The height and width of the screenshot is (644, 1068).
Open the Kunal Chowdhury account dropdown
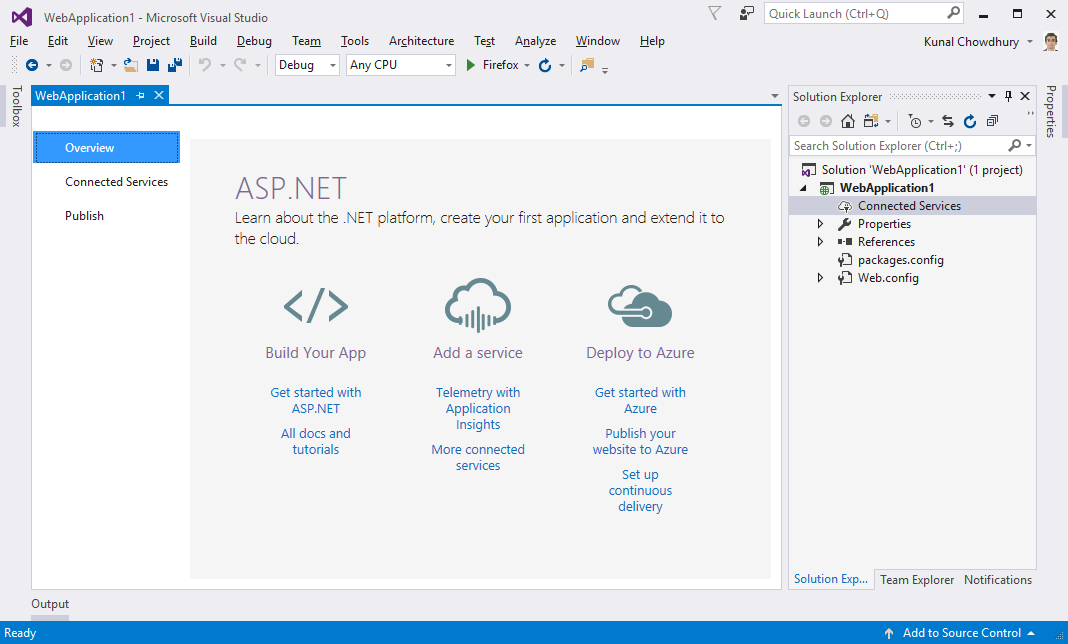[1030, 42]
